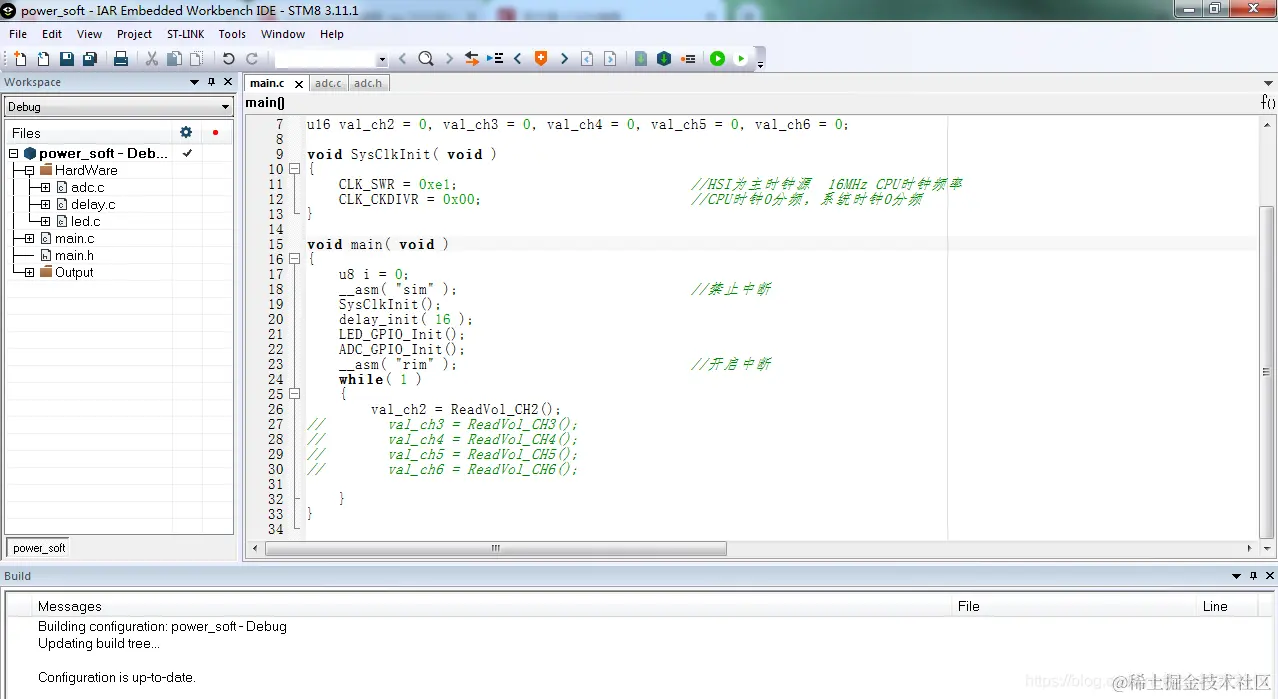Click the orange Replace arrows icon

472,59
